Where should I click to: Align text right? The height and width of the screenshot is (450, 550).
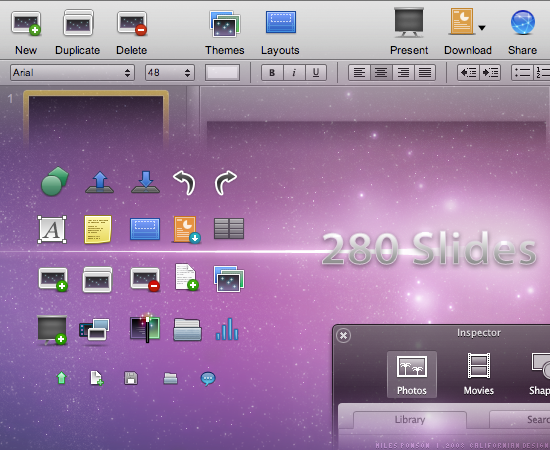(403, 73)
